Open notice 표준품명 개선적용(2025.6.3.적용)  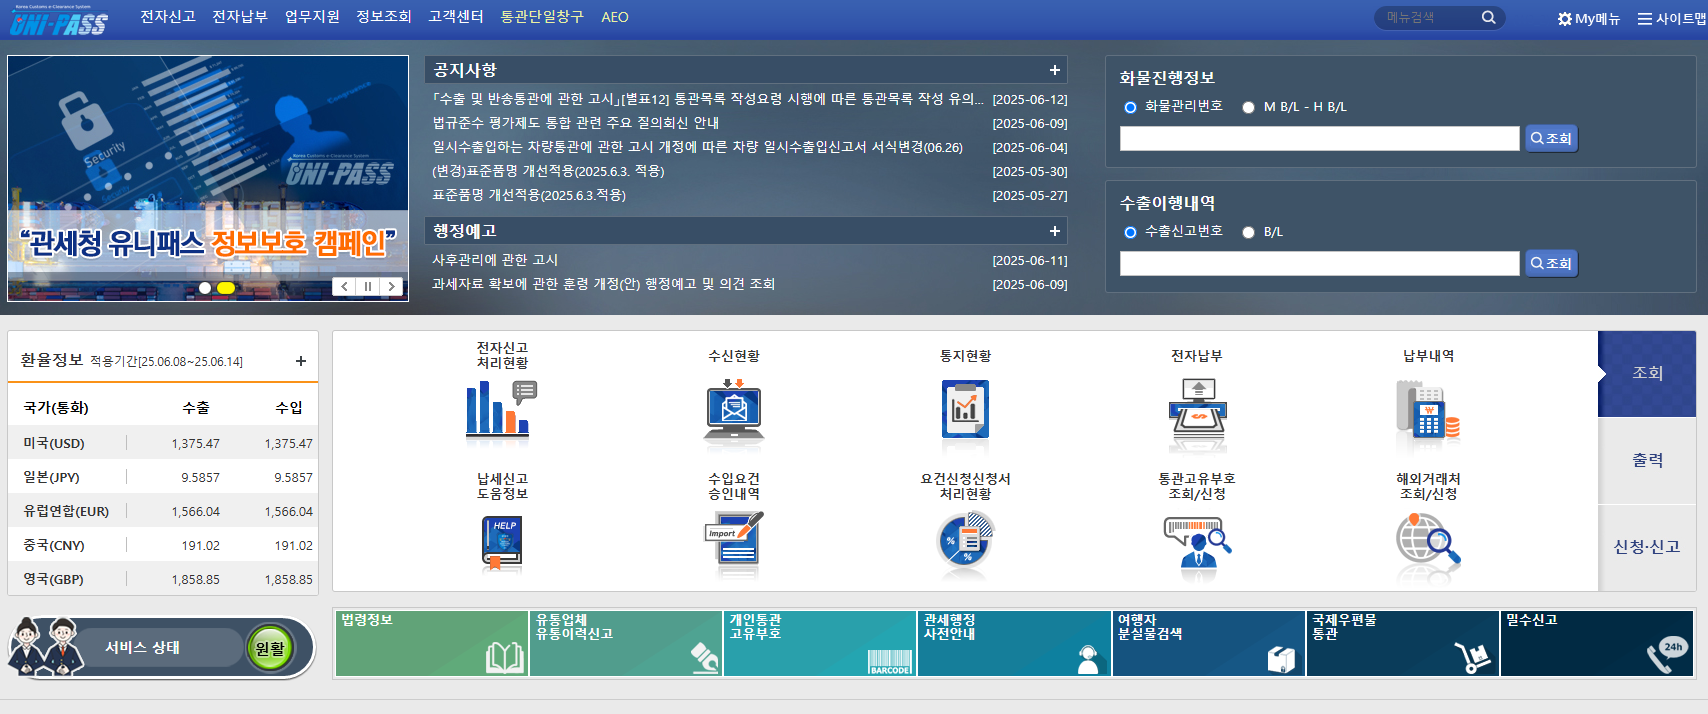tap(529, 195)
